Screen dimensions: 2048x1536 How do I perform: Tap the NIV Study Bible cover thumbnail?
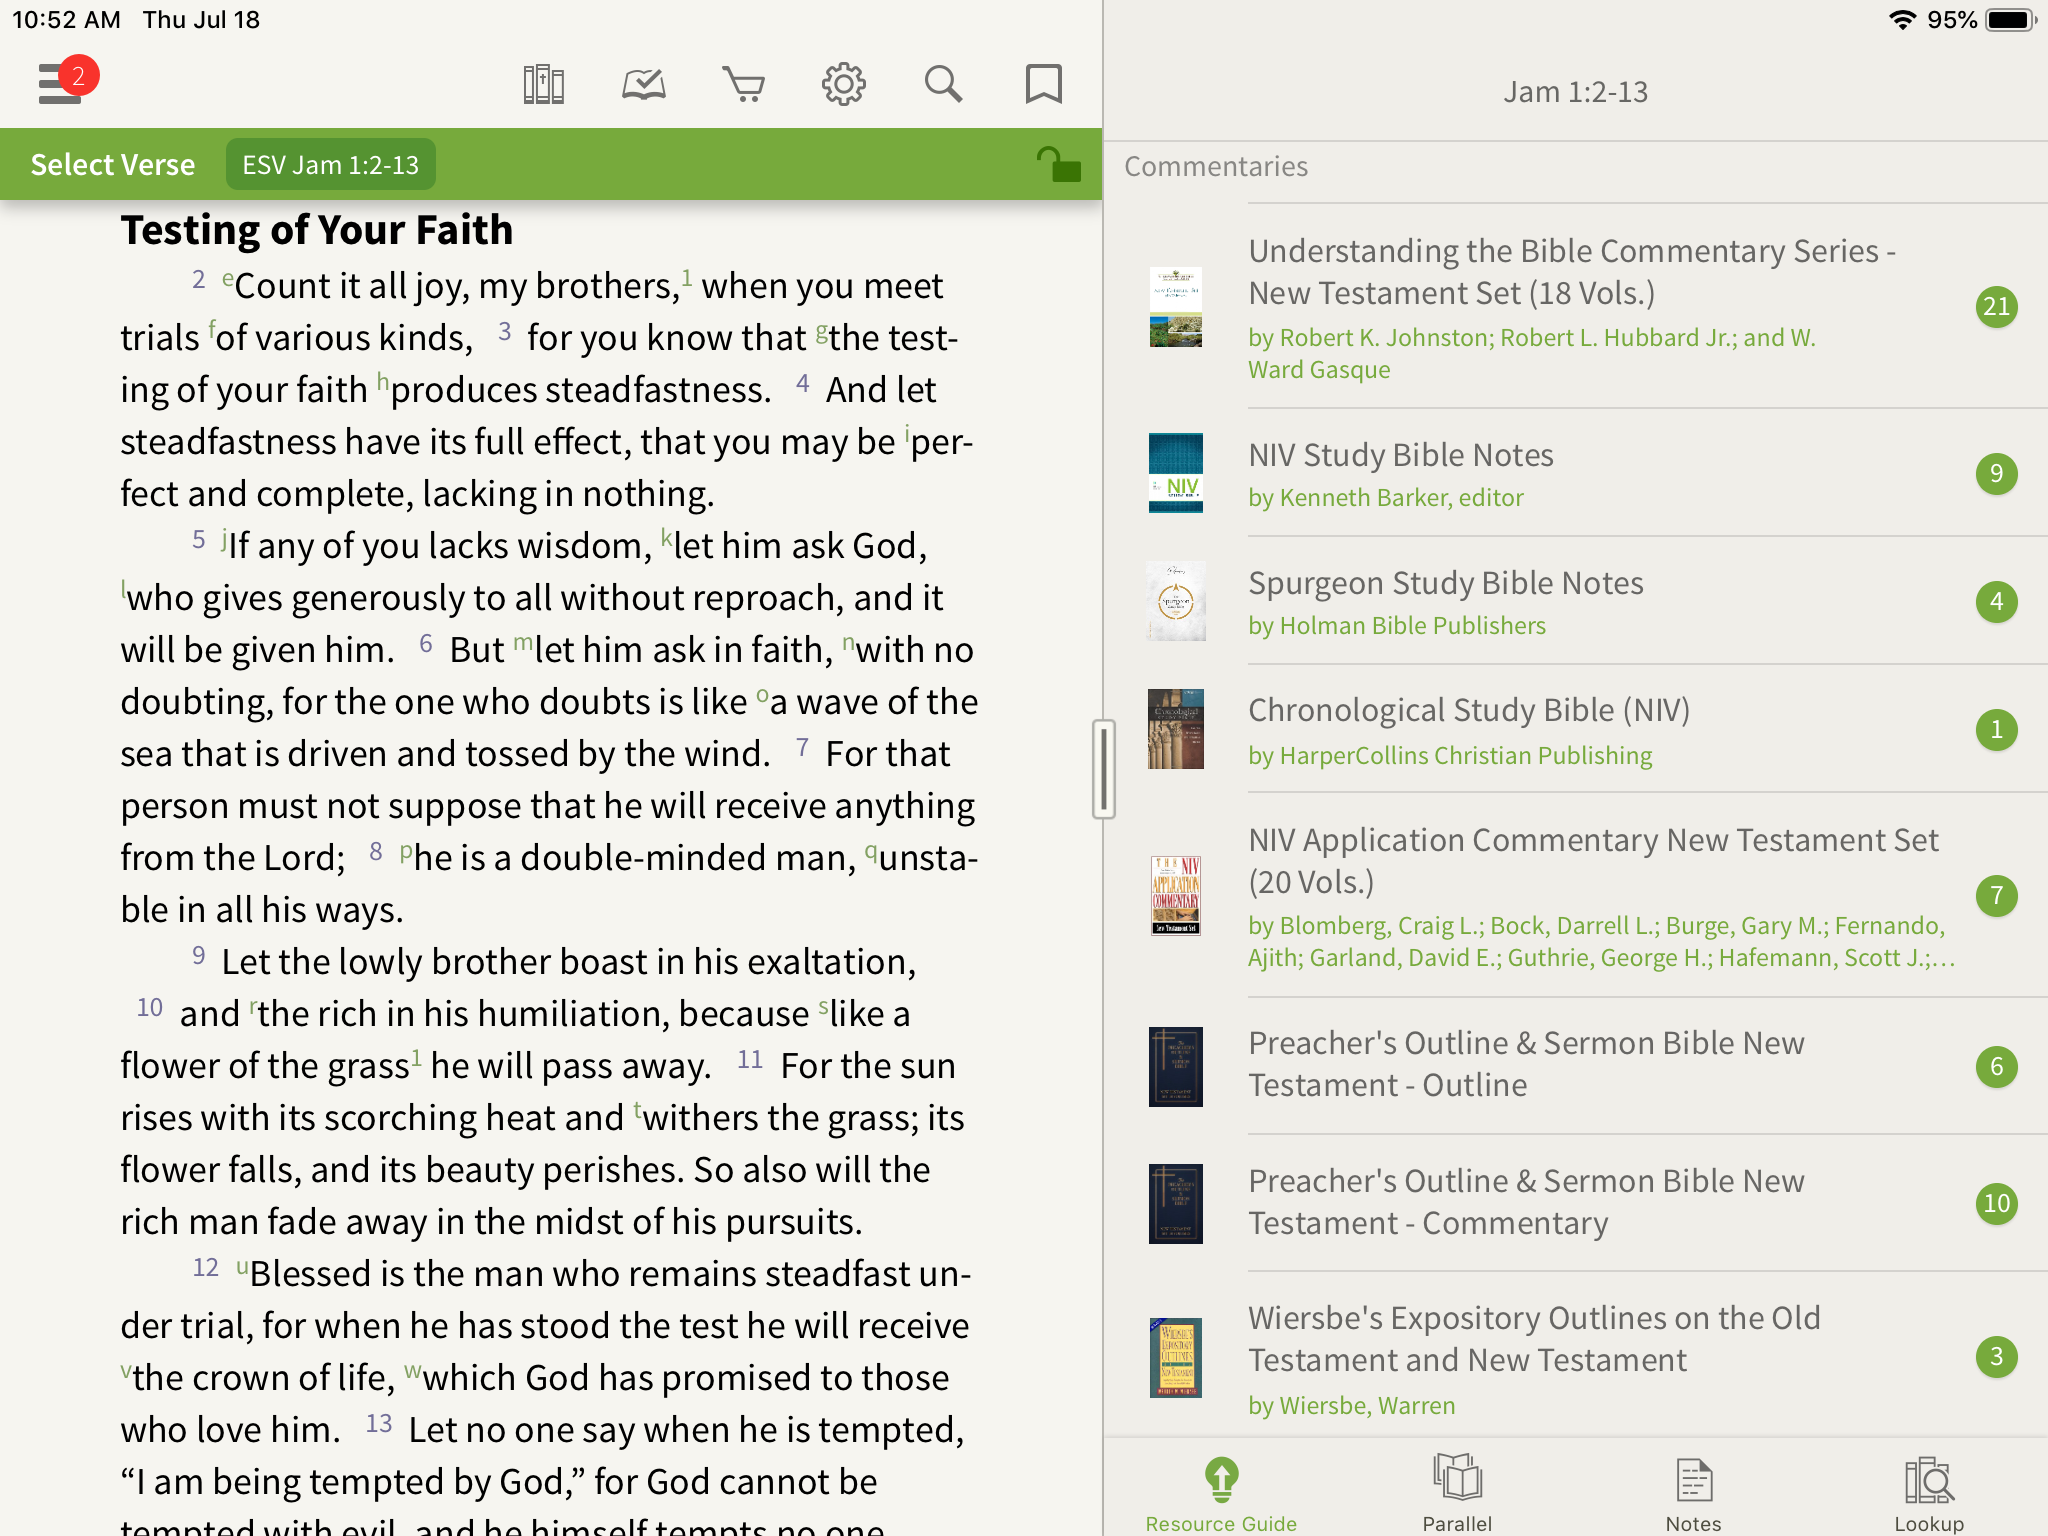(x=1176, y=473)
